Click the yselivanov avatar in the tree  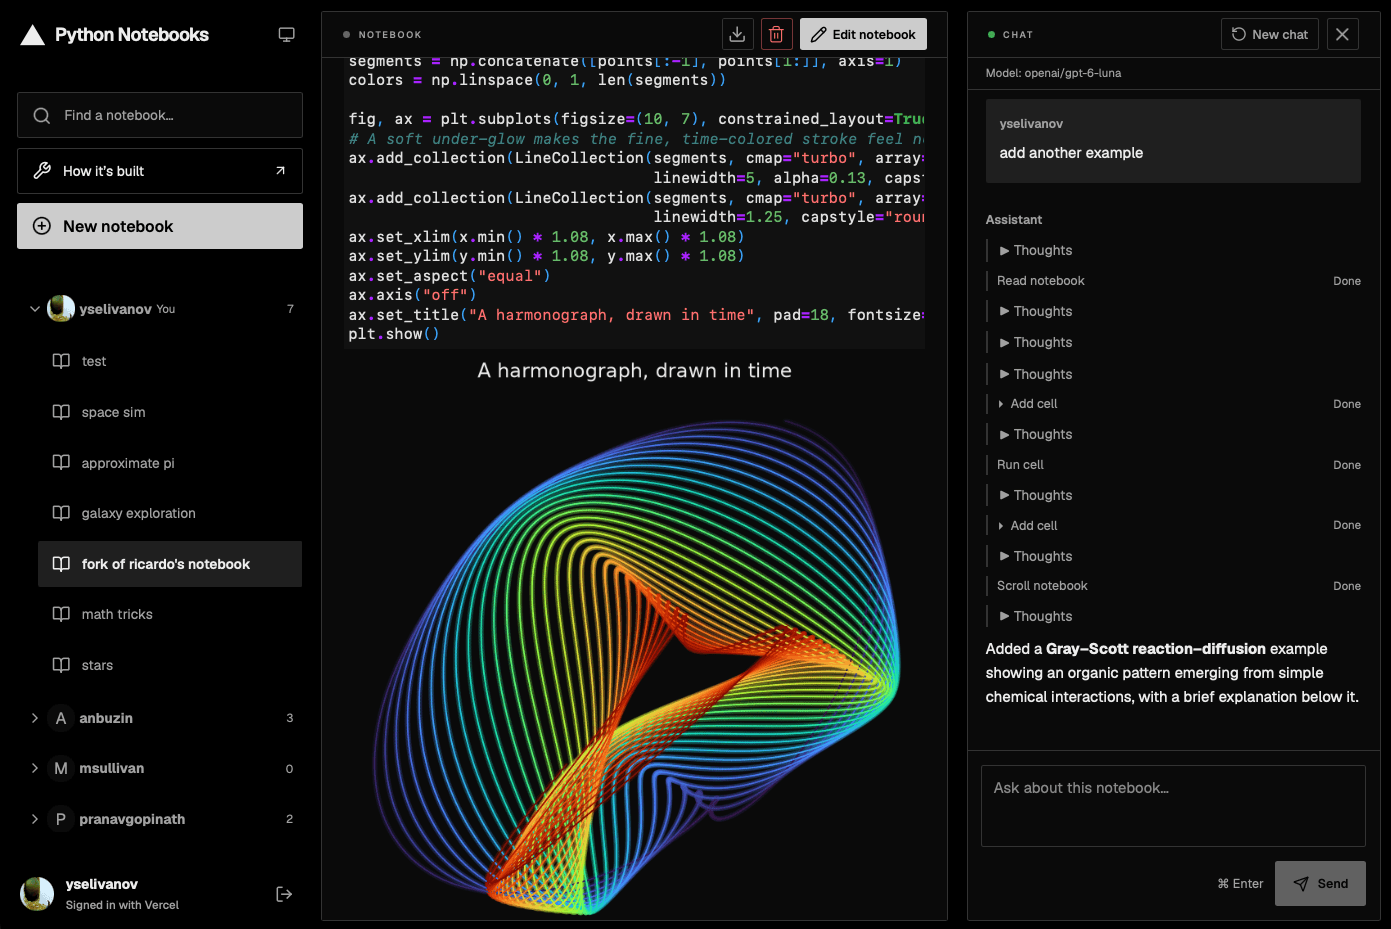tap(61, 308)
